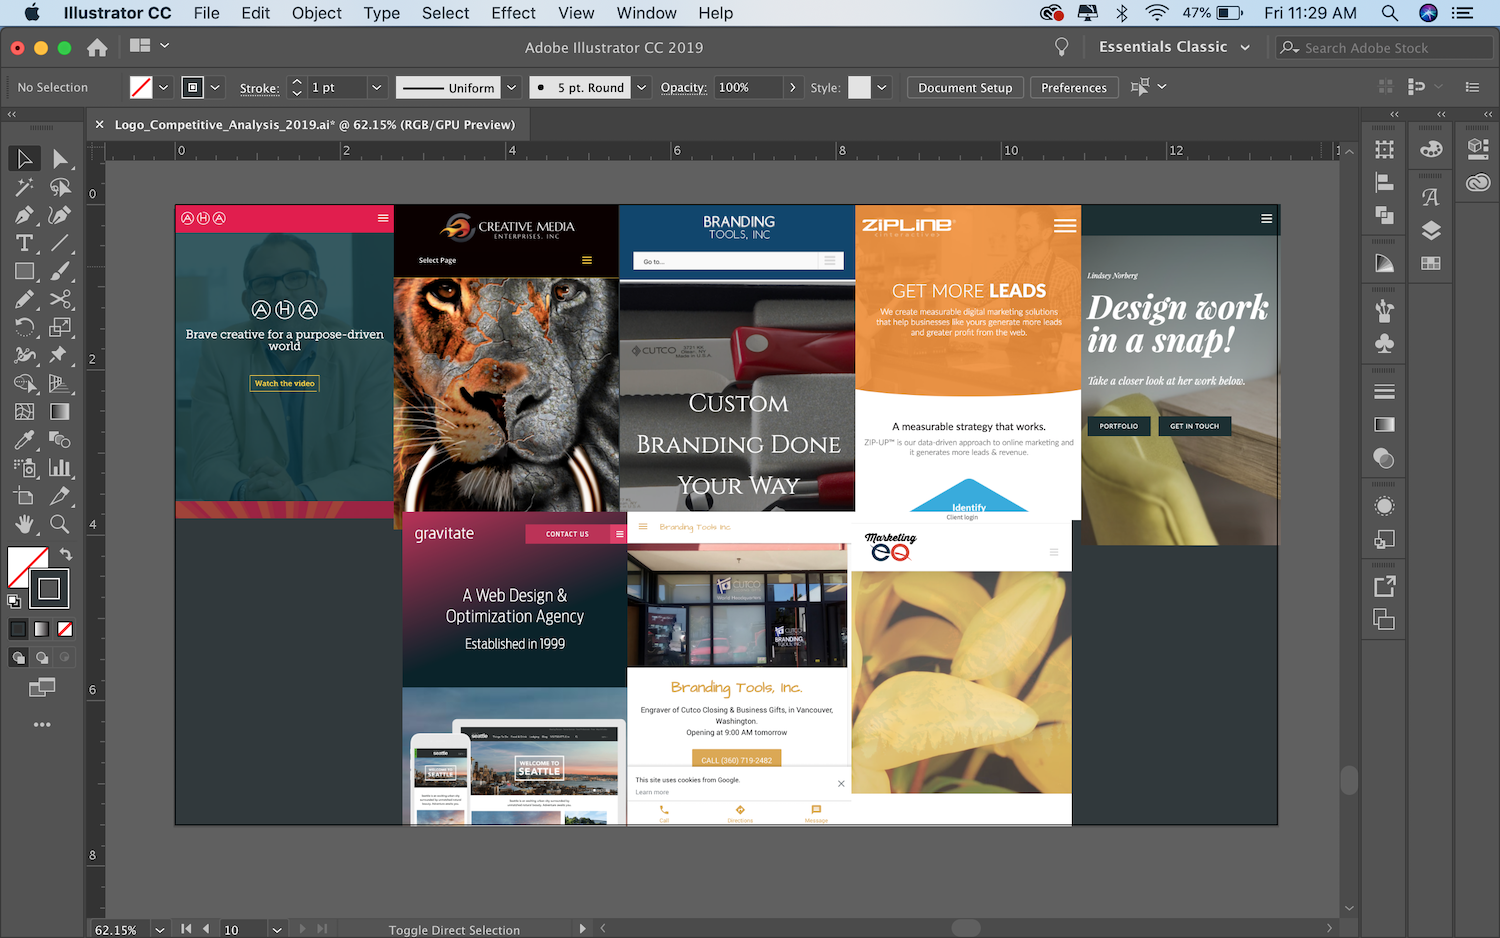The width and height of the screenshot is (1500, 938).
Task: Open the Select menu
Action: pyautogui.click(x=445, y=13)
